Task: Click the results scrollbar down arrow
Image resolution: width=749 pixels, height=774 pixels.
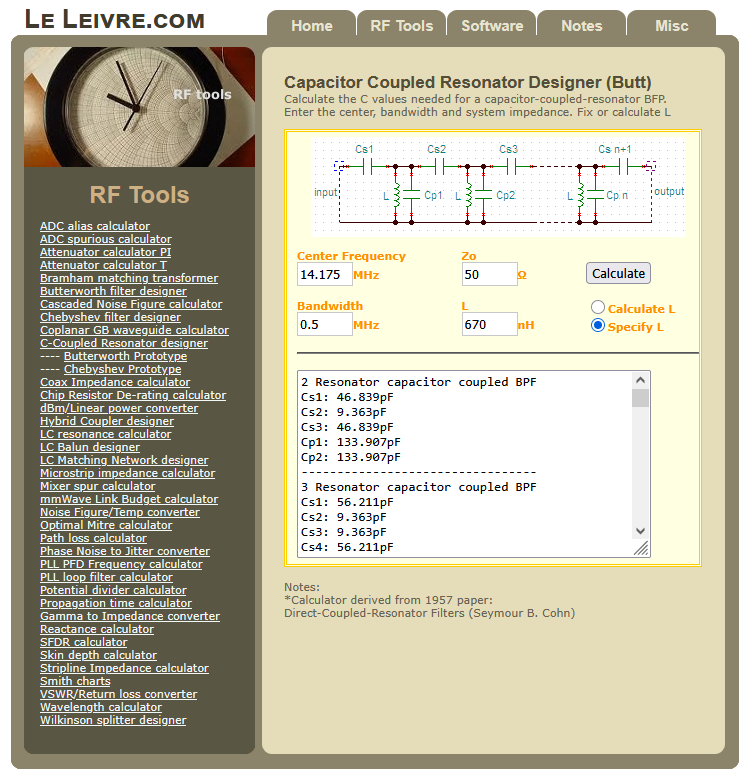Action: (x=640, y=531)
